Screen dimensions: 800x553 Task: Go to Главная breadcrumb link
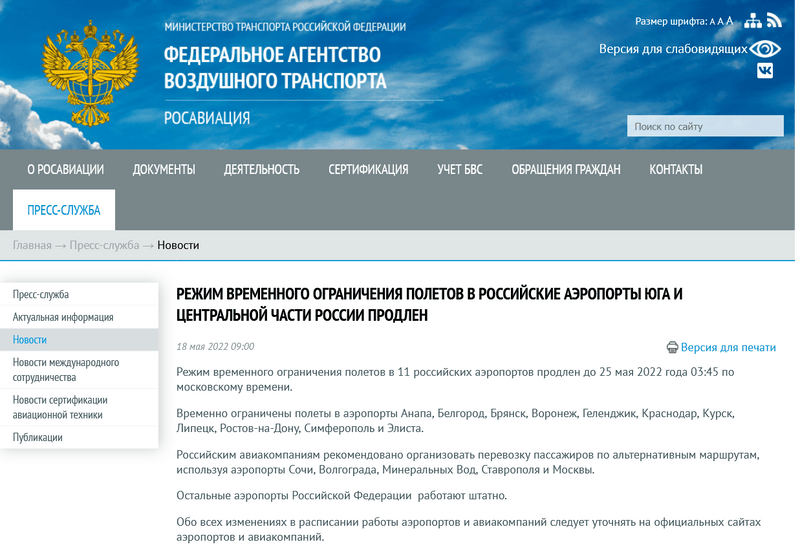(x=32, y=245)
